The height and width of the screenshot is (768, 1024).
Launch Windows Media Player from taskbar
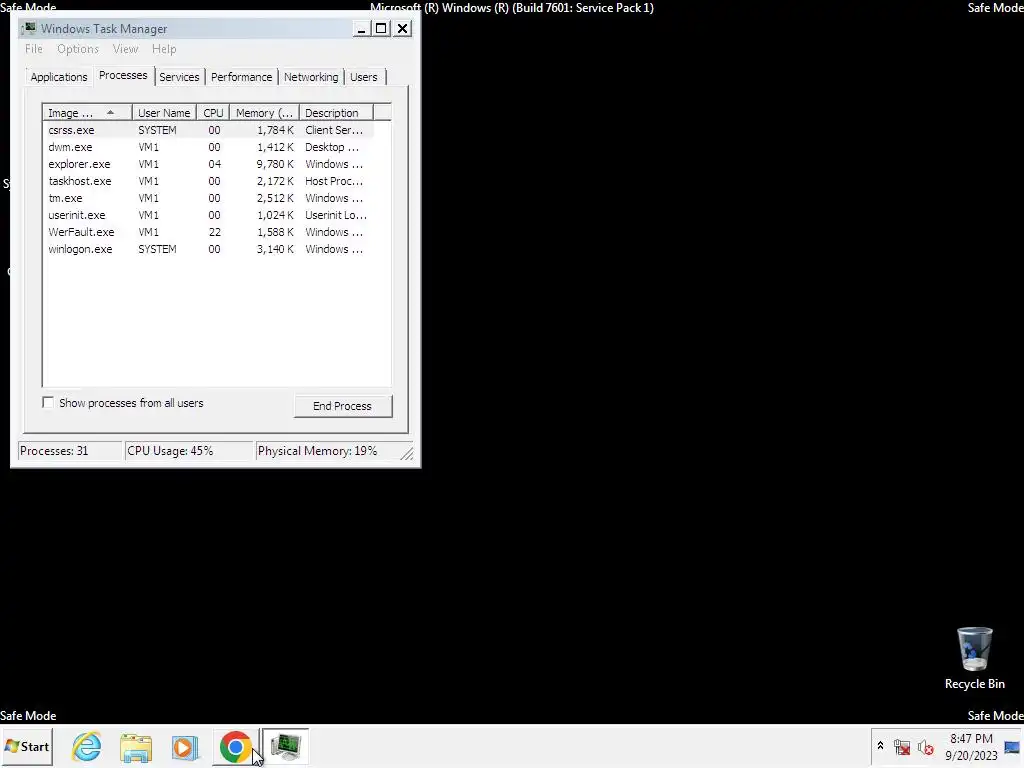coord(185,746)
